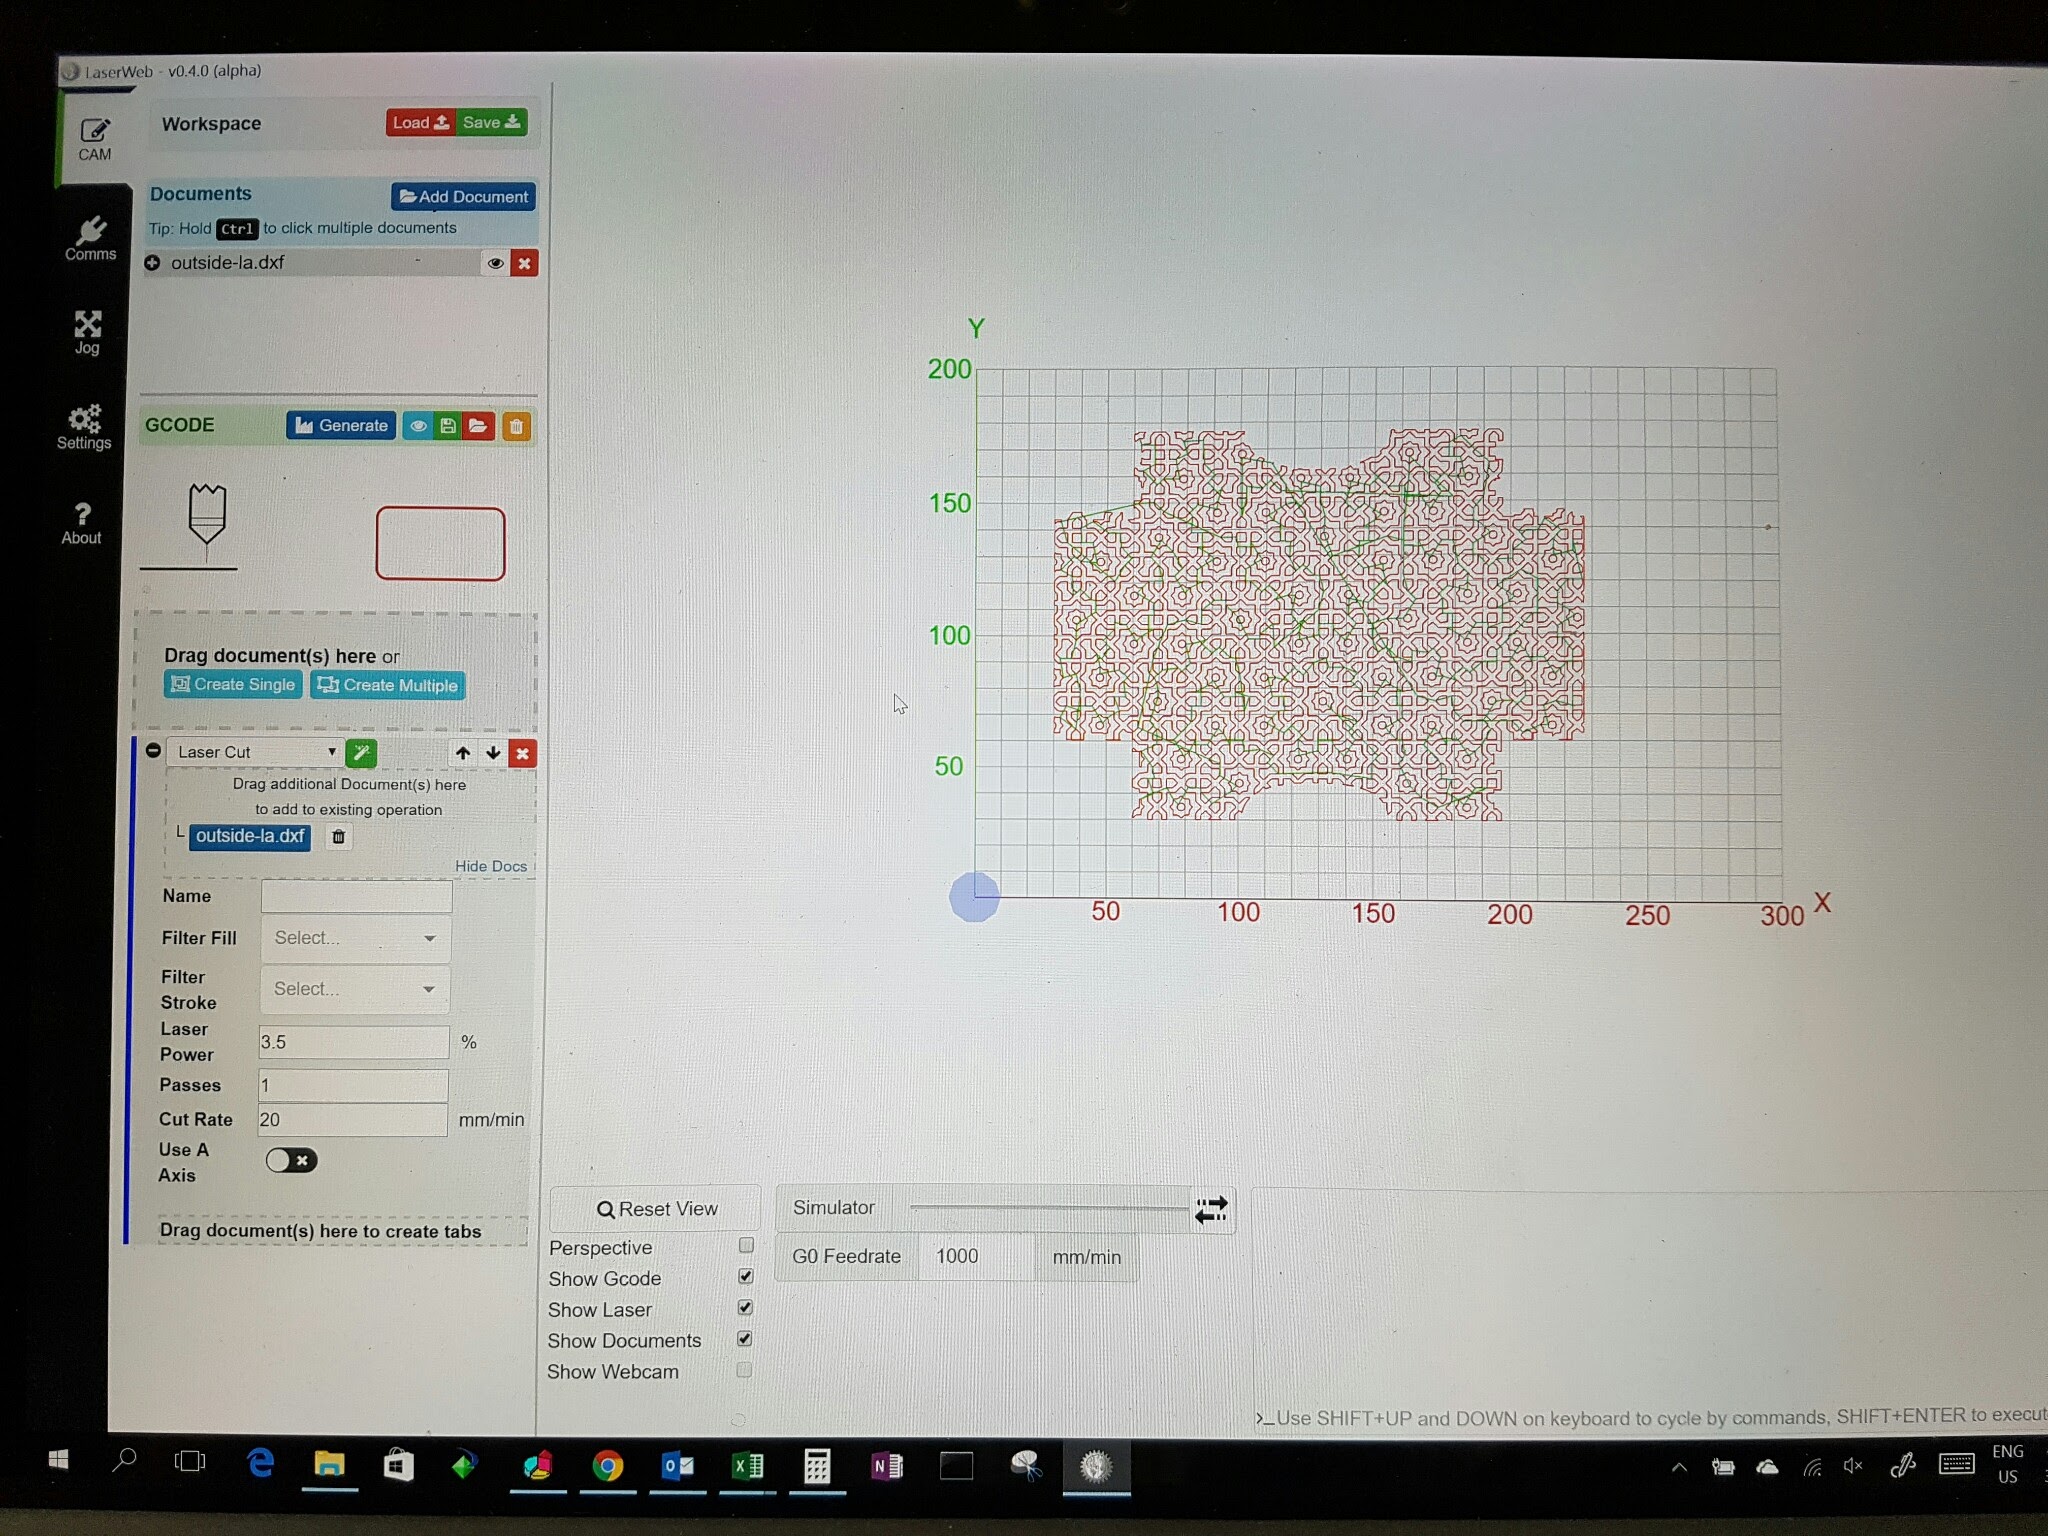The width and height of the screenshot is (2048, 1536).
Task: Toggle the Use A Axis switch
Action: 291,1160
